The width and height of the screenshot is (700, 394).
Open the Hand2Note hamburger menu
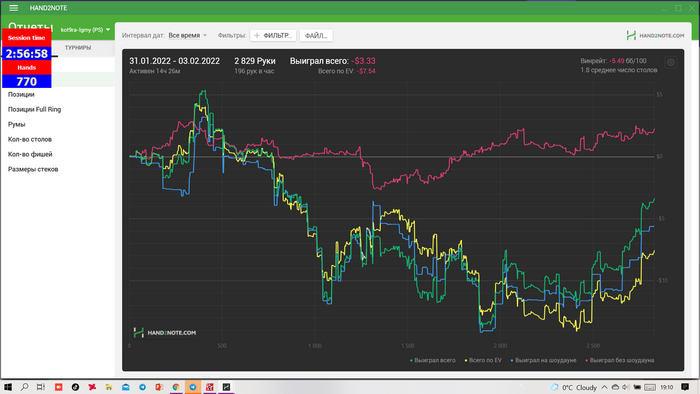[x=13, y=8]
